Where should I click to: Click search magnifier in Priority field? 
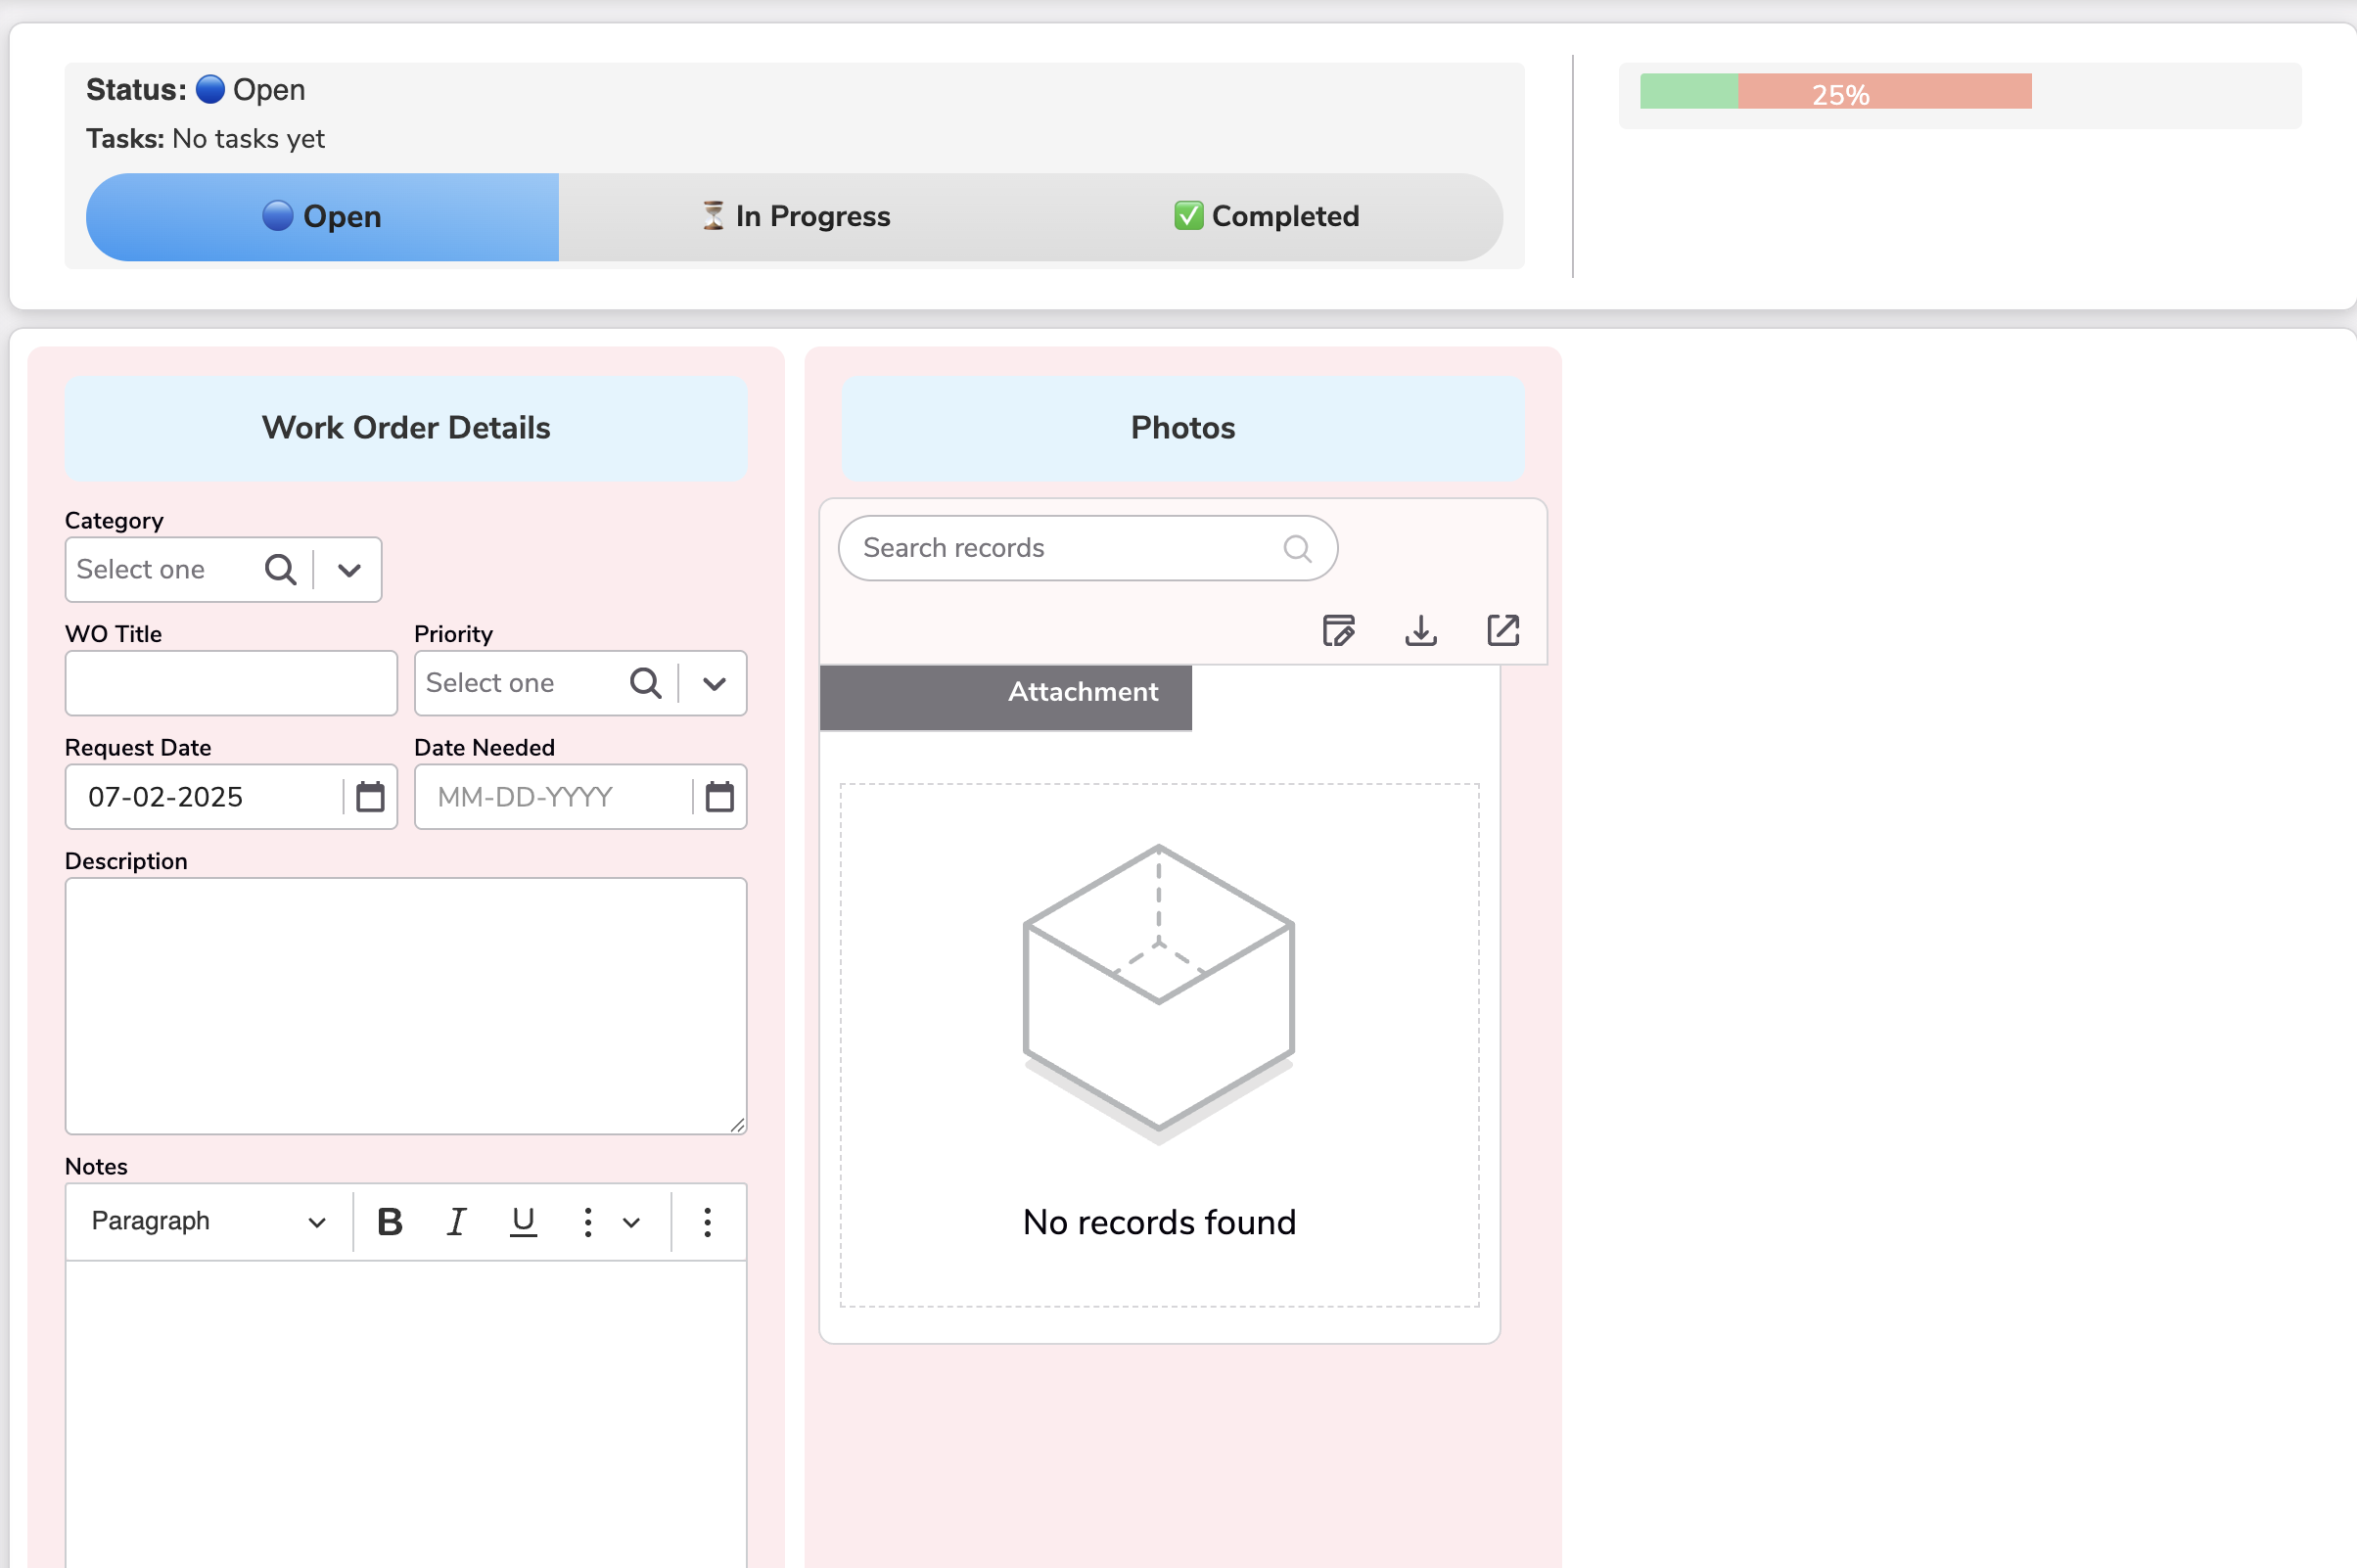(x=645, y=683)
